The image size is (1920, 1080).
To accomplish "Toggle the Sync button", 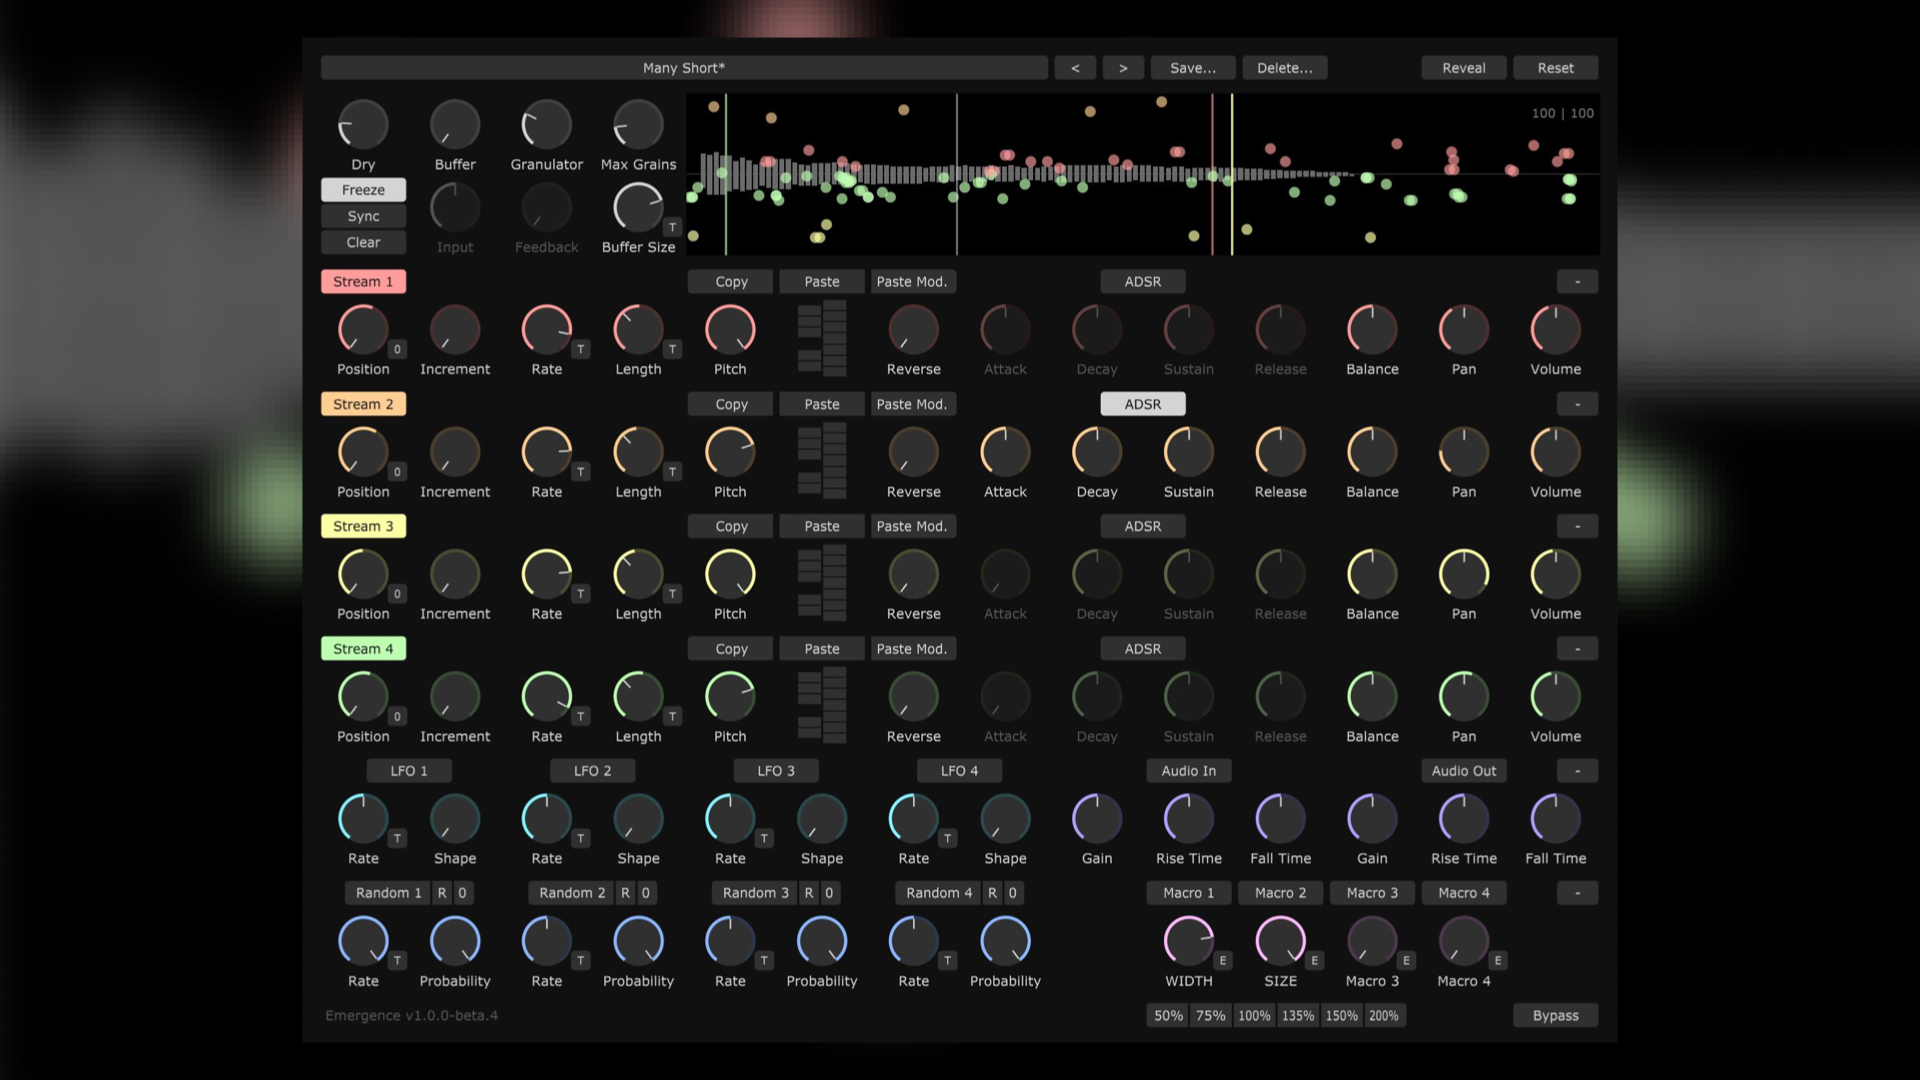I will (363, 216).
